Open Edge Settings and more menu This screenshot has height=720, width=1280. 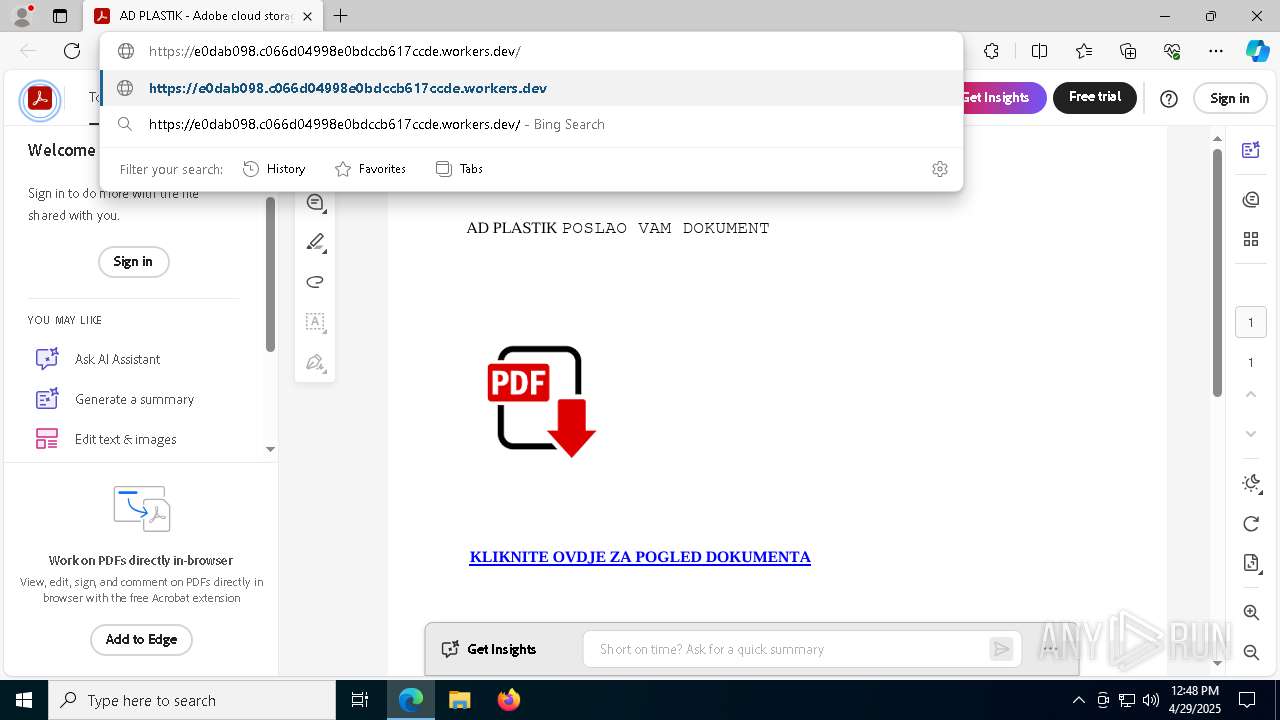(x=1216, y=51)
